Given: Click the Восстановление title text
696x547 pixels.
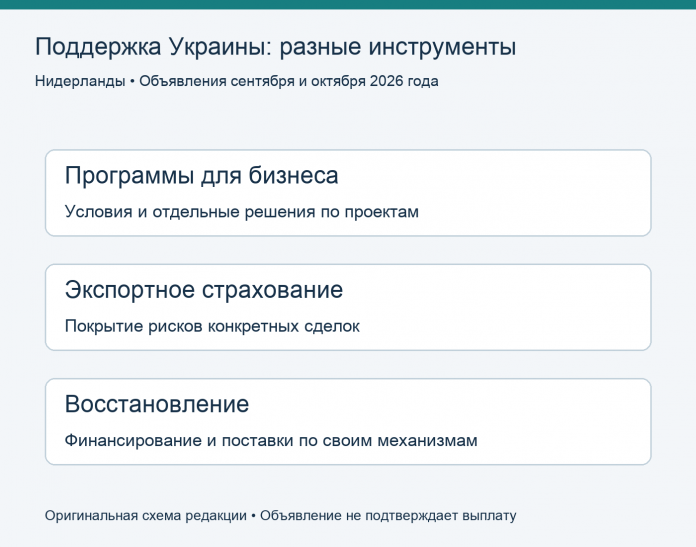Looking at the screenshot, I should click(157, 404).
